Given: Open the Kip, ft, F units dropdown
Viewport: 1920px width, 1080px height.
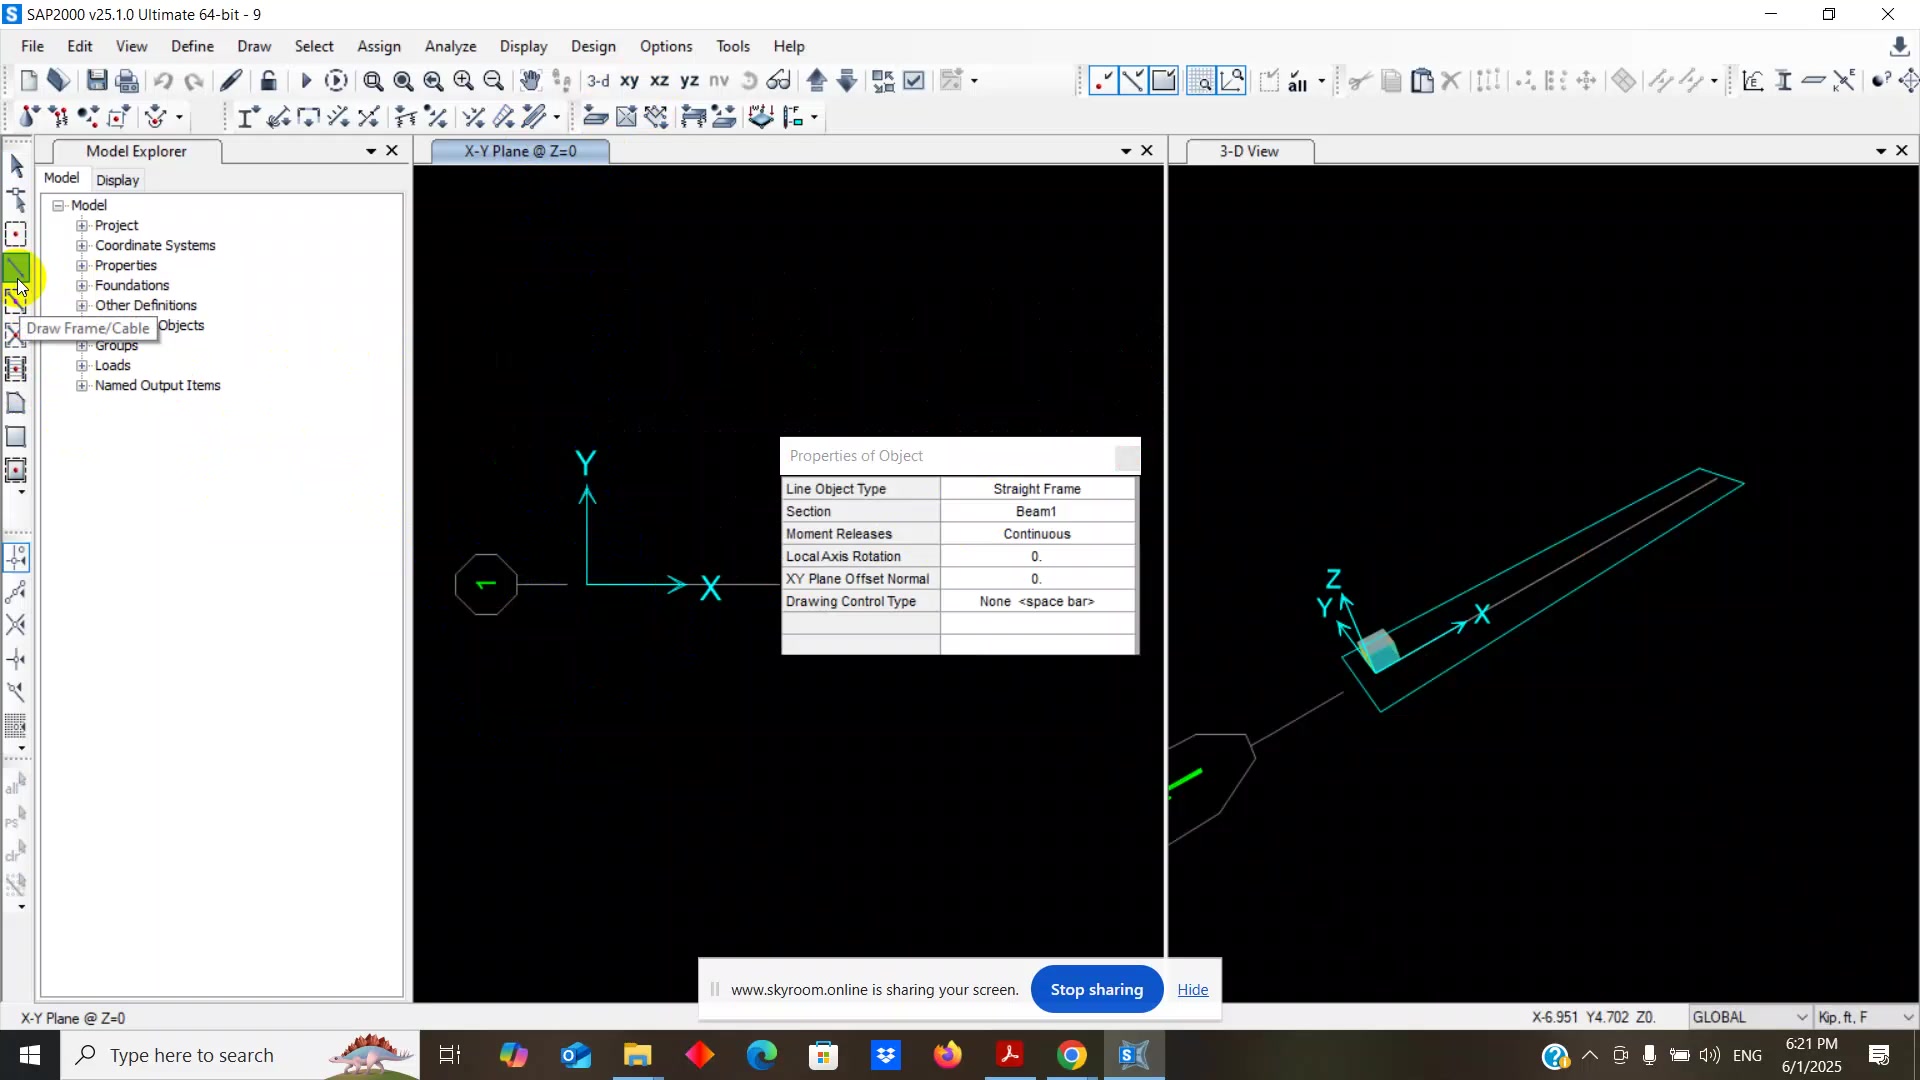Looking at the screenshot, I should tap(1865, 1017).
